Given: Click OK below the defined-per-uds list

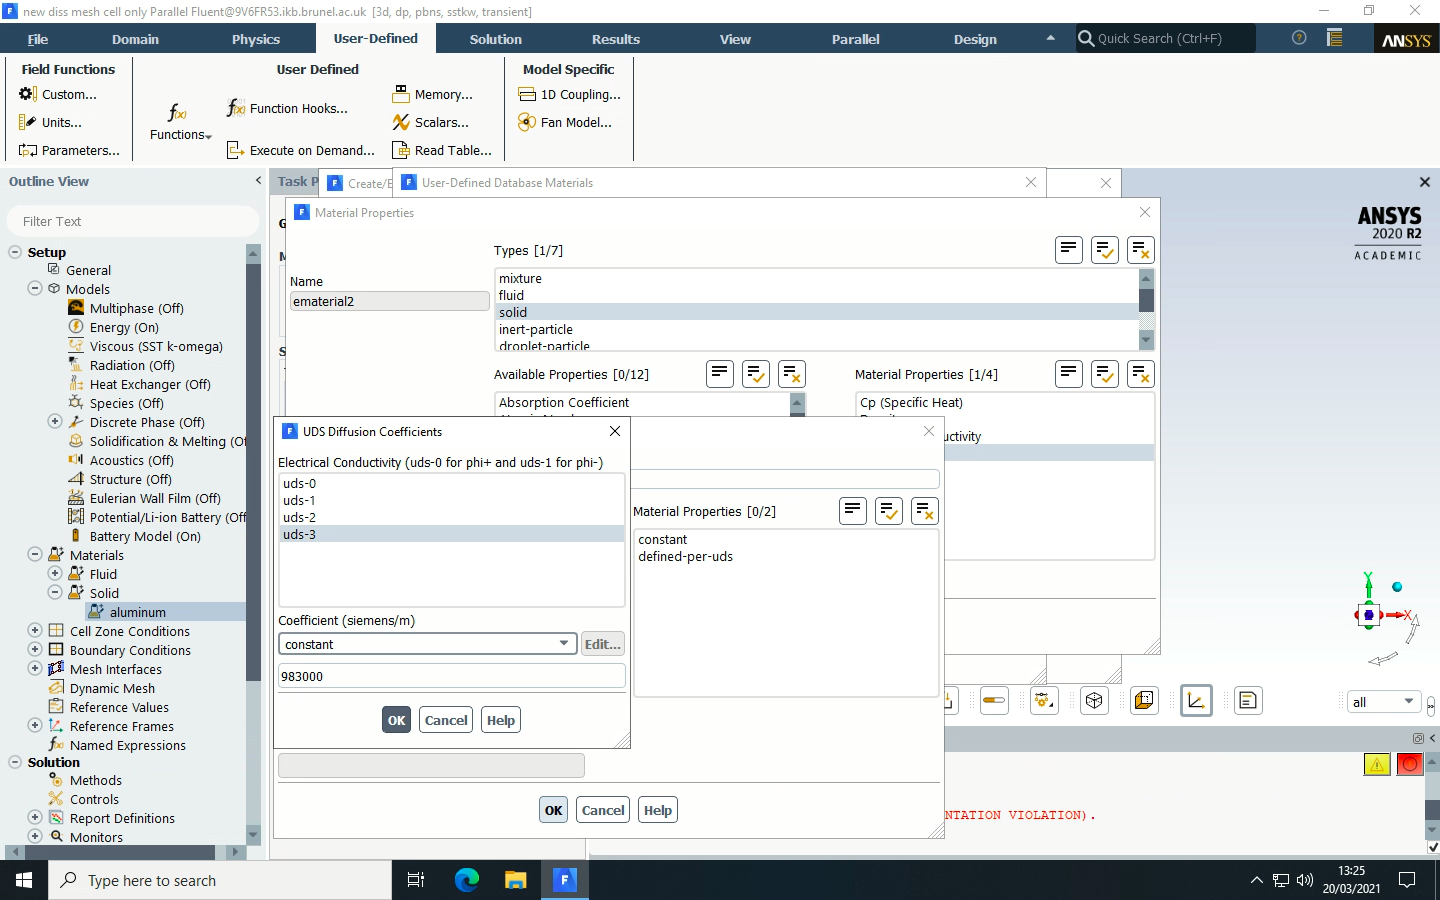Looking at the screenshot, I should (554, 810).
